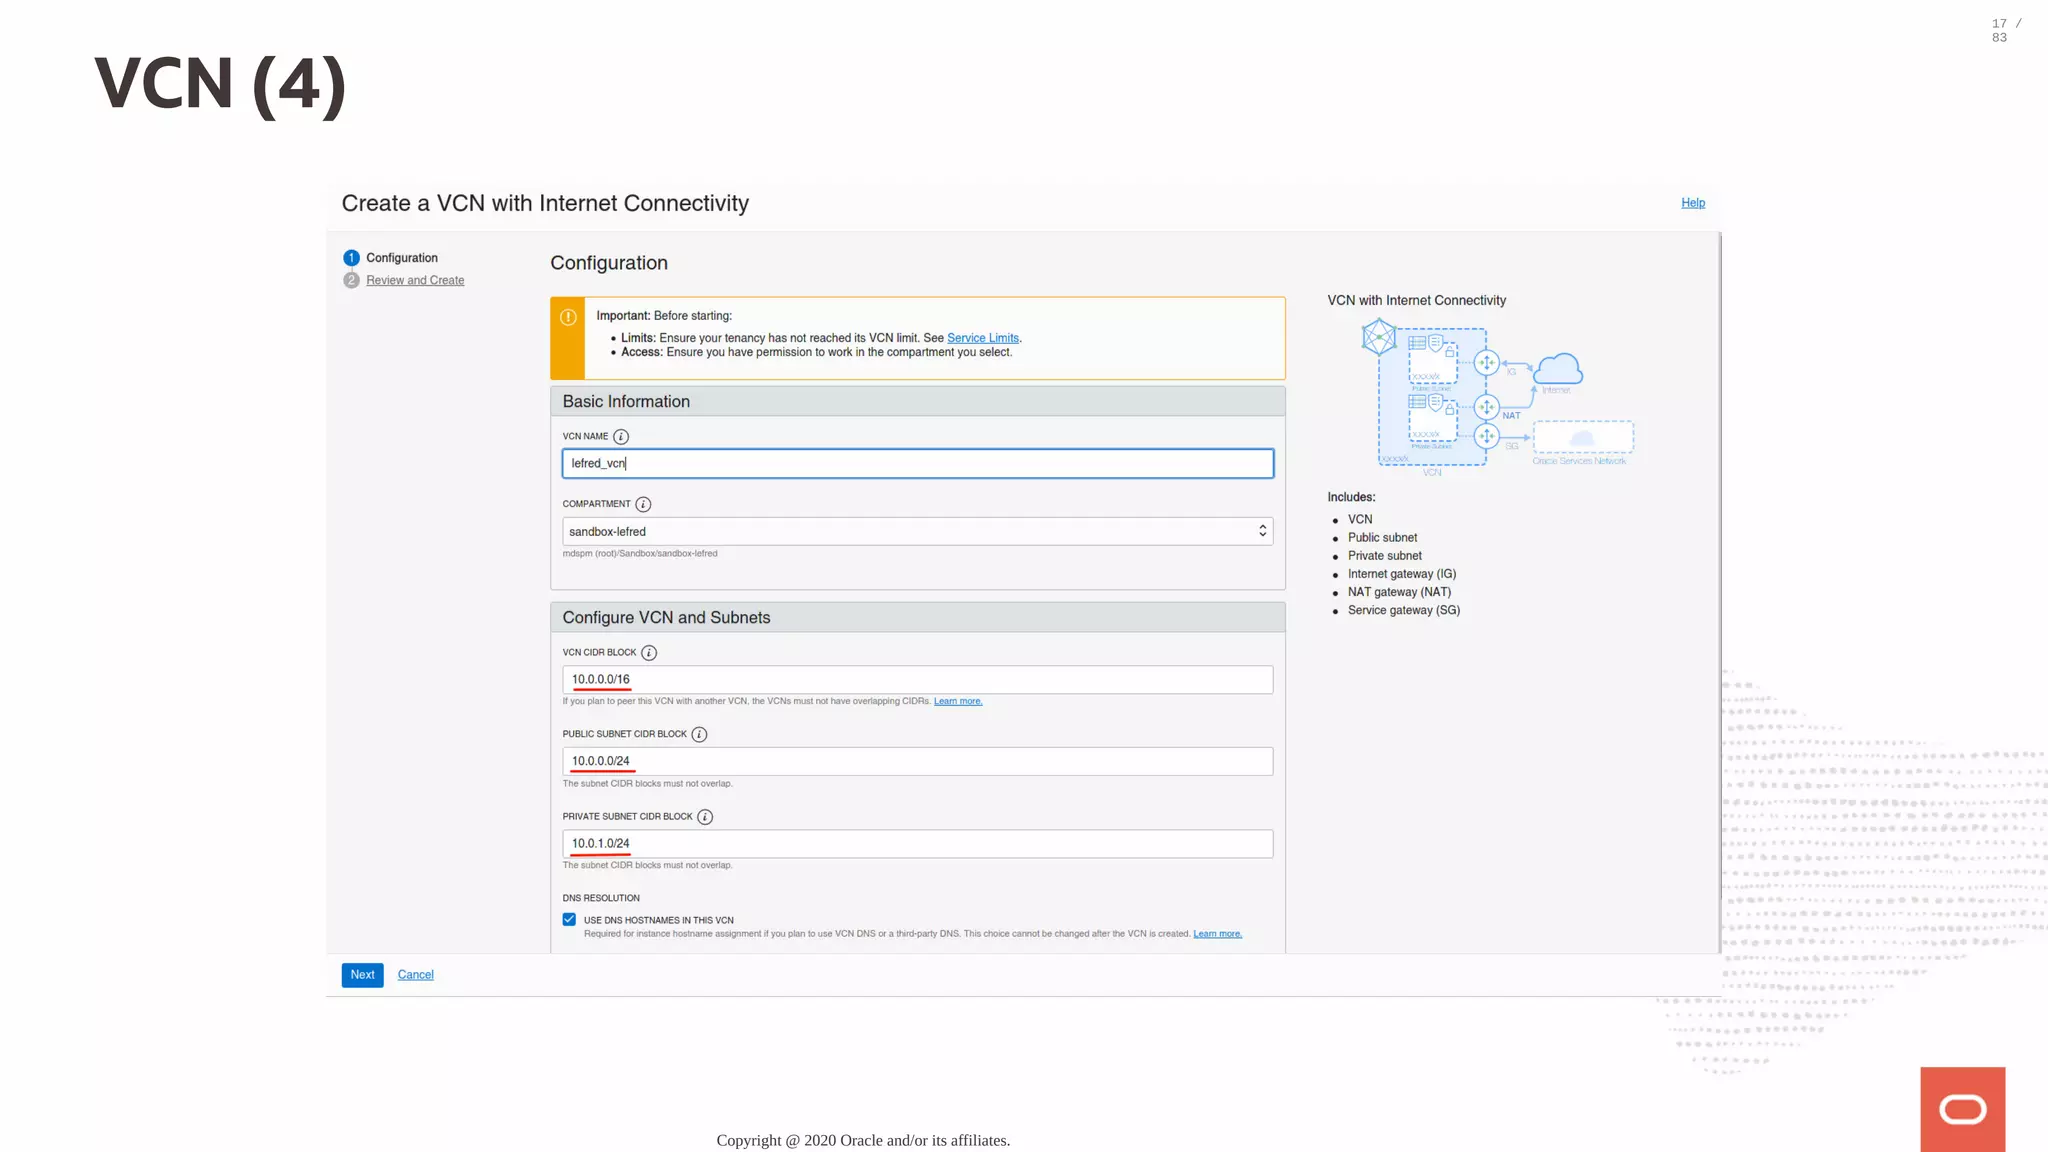Select the Configuration step
This screenshot has height=1152, width=2048.
401,258
